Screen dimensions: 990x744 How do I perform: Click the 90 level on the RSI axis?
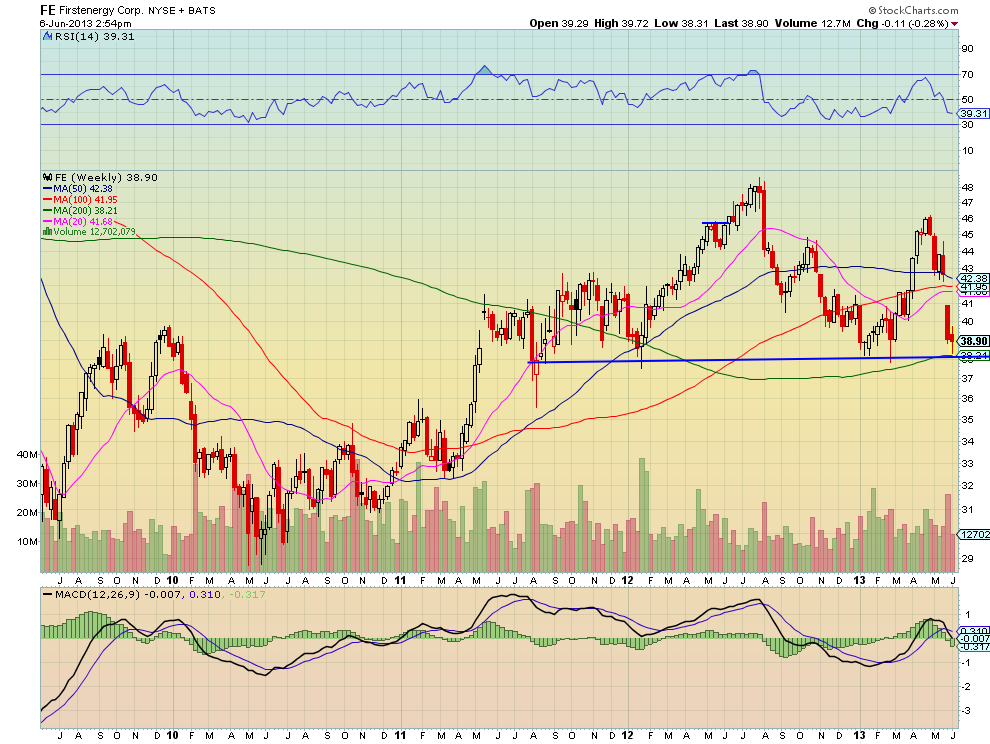(x=967, y=49)
